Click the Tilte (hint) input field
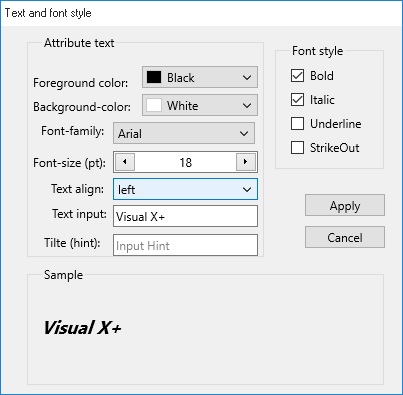Screen dimensions: 403x395 [x=185, y=245]
